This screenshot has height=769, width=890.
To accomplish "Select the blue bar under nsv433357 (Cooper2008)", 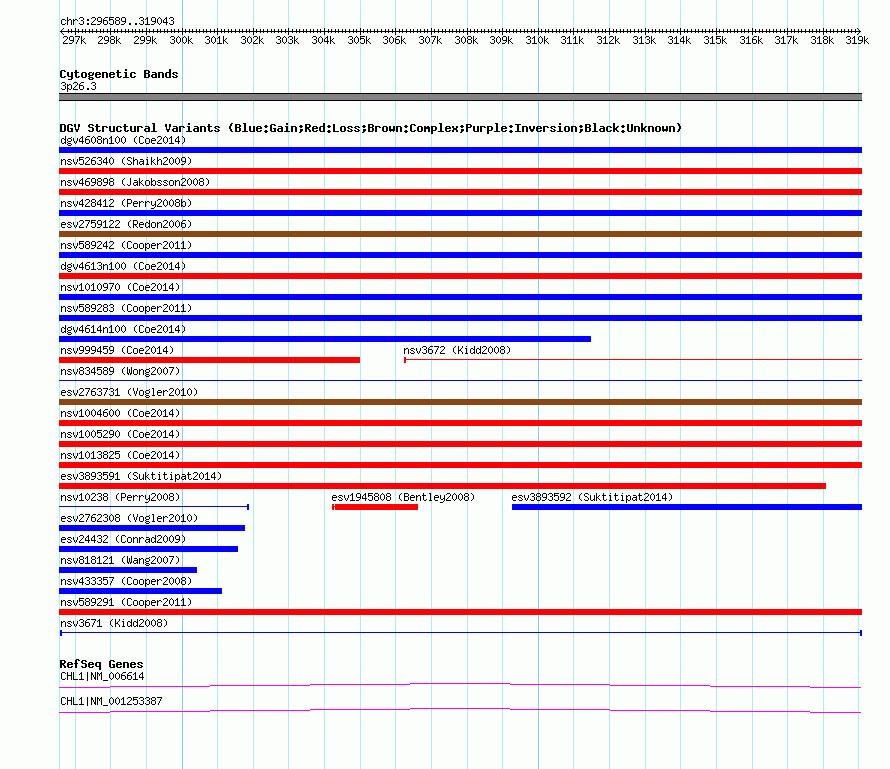I will click(140, 591).
